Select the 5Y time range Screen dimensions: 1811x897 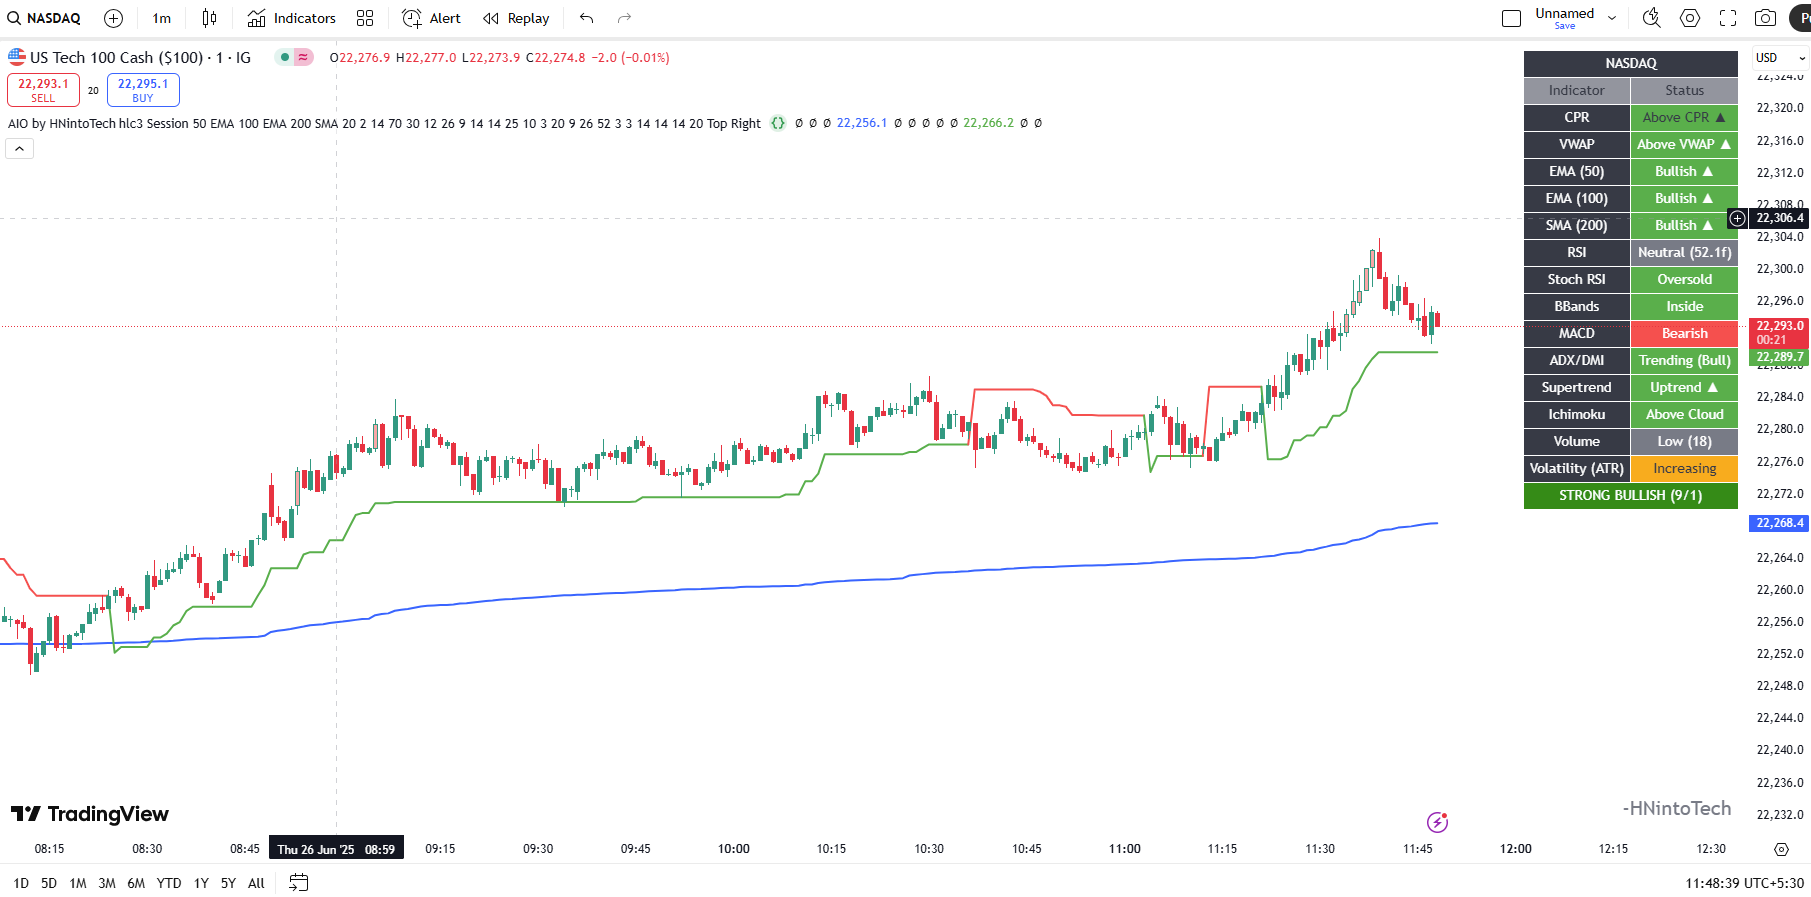[228, 883]
